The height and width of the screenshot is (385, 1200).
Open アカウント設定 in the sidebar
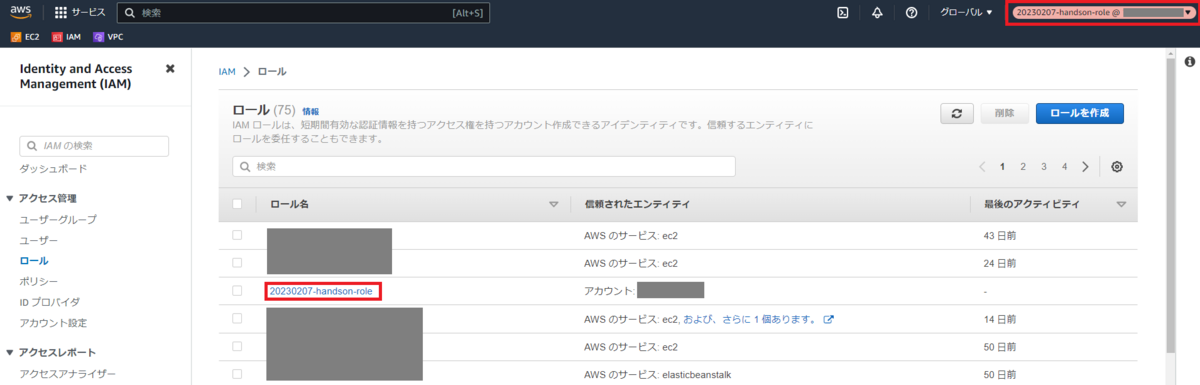pyautogui.click(x=53, y=323)
